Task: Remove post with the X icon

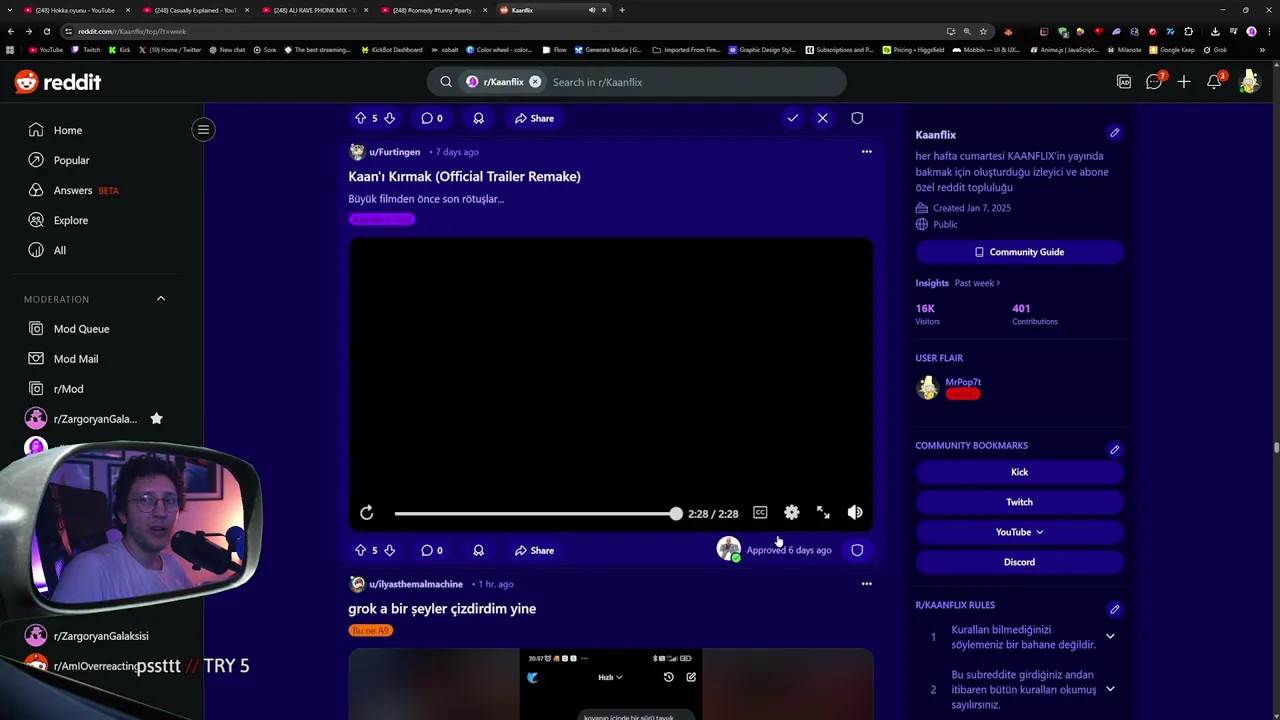Action: (x=822, y=118)
